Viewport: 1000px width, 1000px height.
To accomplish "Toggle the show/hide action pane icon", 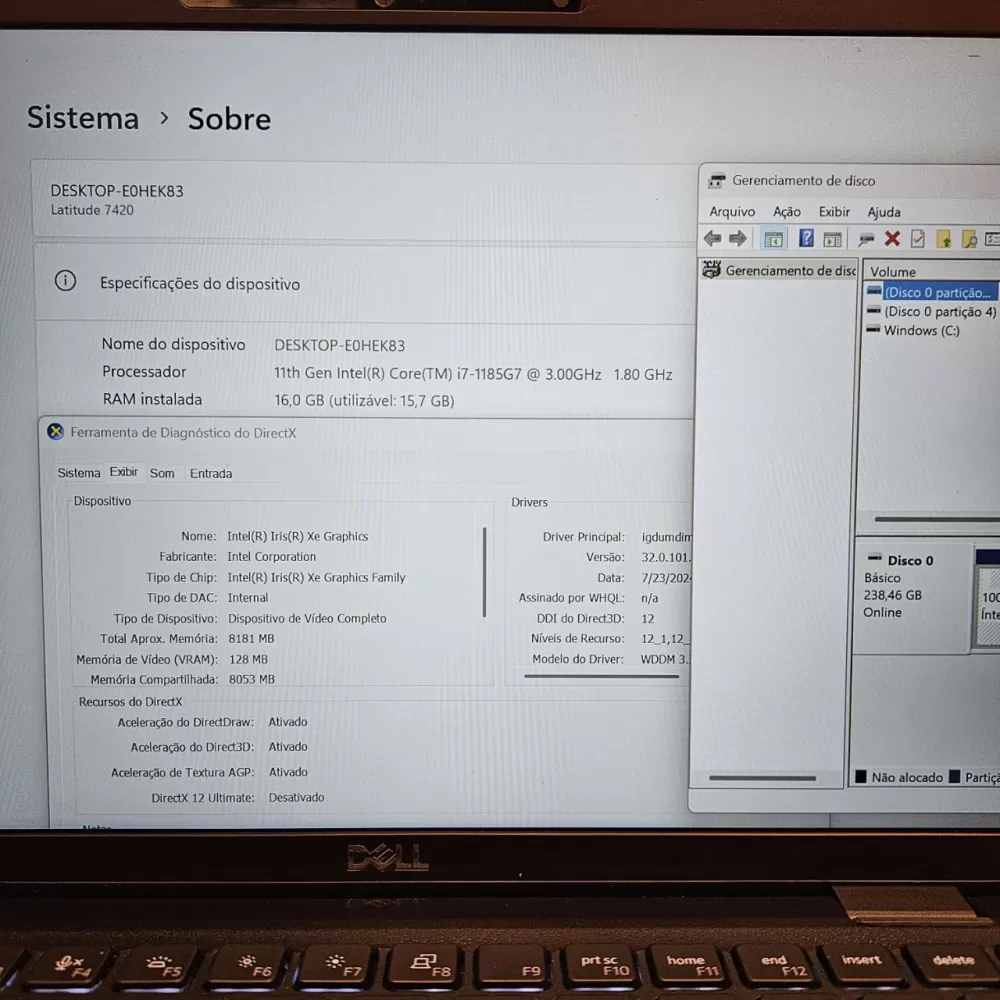I will (832, 240).
